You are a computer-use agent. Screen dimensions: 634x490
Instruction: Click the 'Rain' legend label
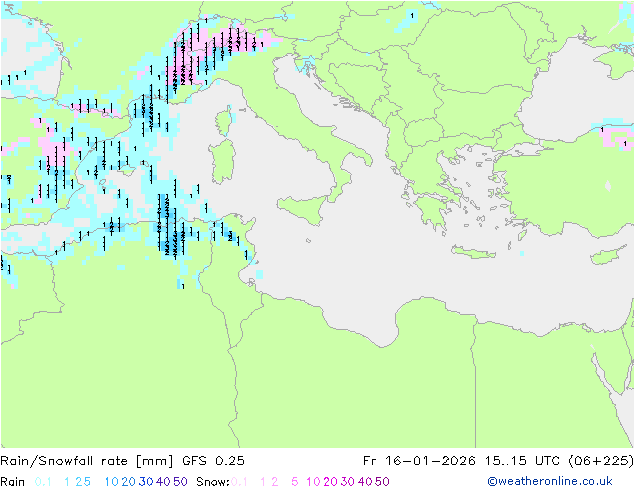(13, 482)
